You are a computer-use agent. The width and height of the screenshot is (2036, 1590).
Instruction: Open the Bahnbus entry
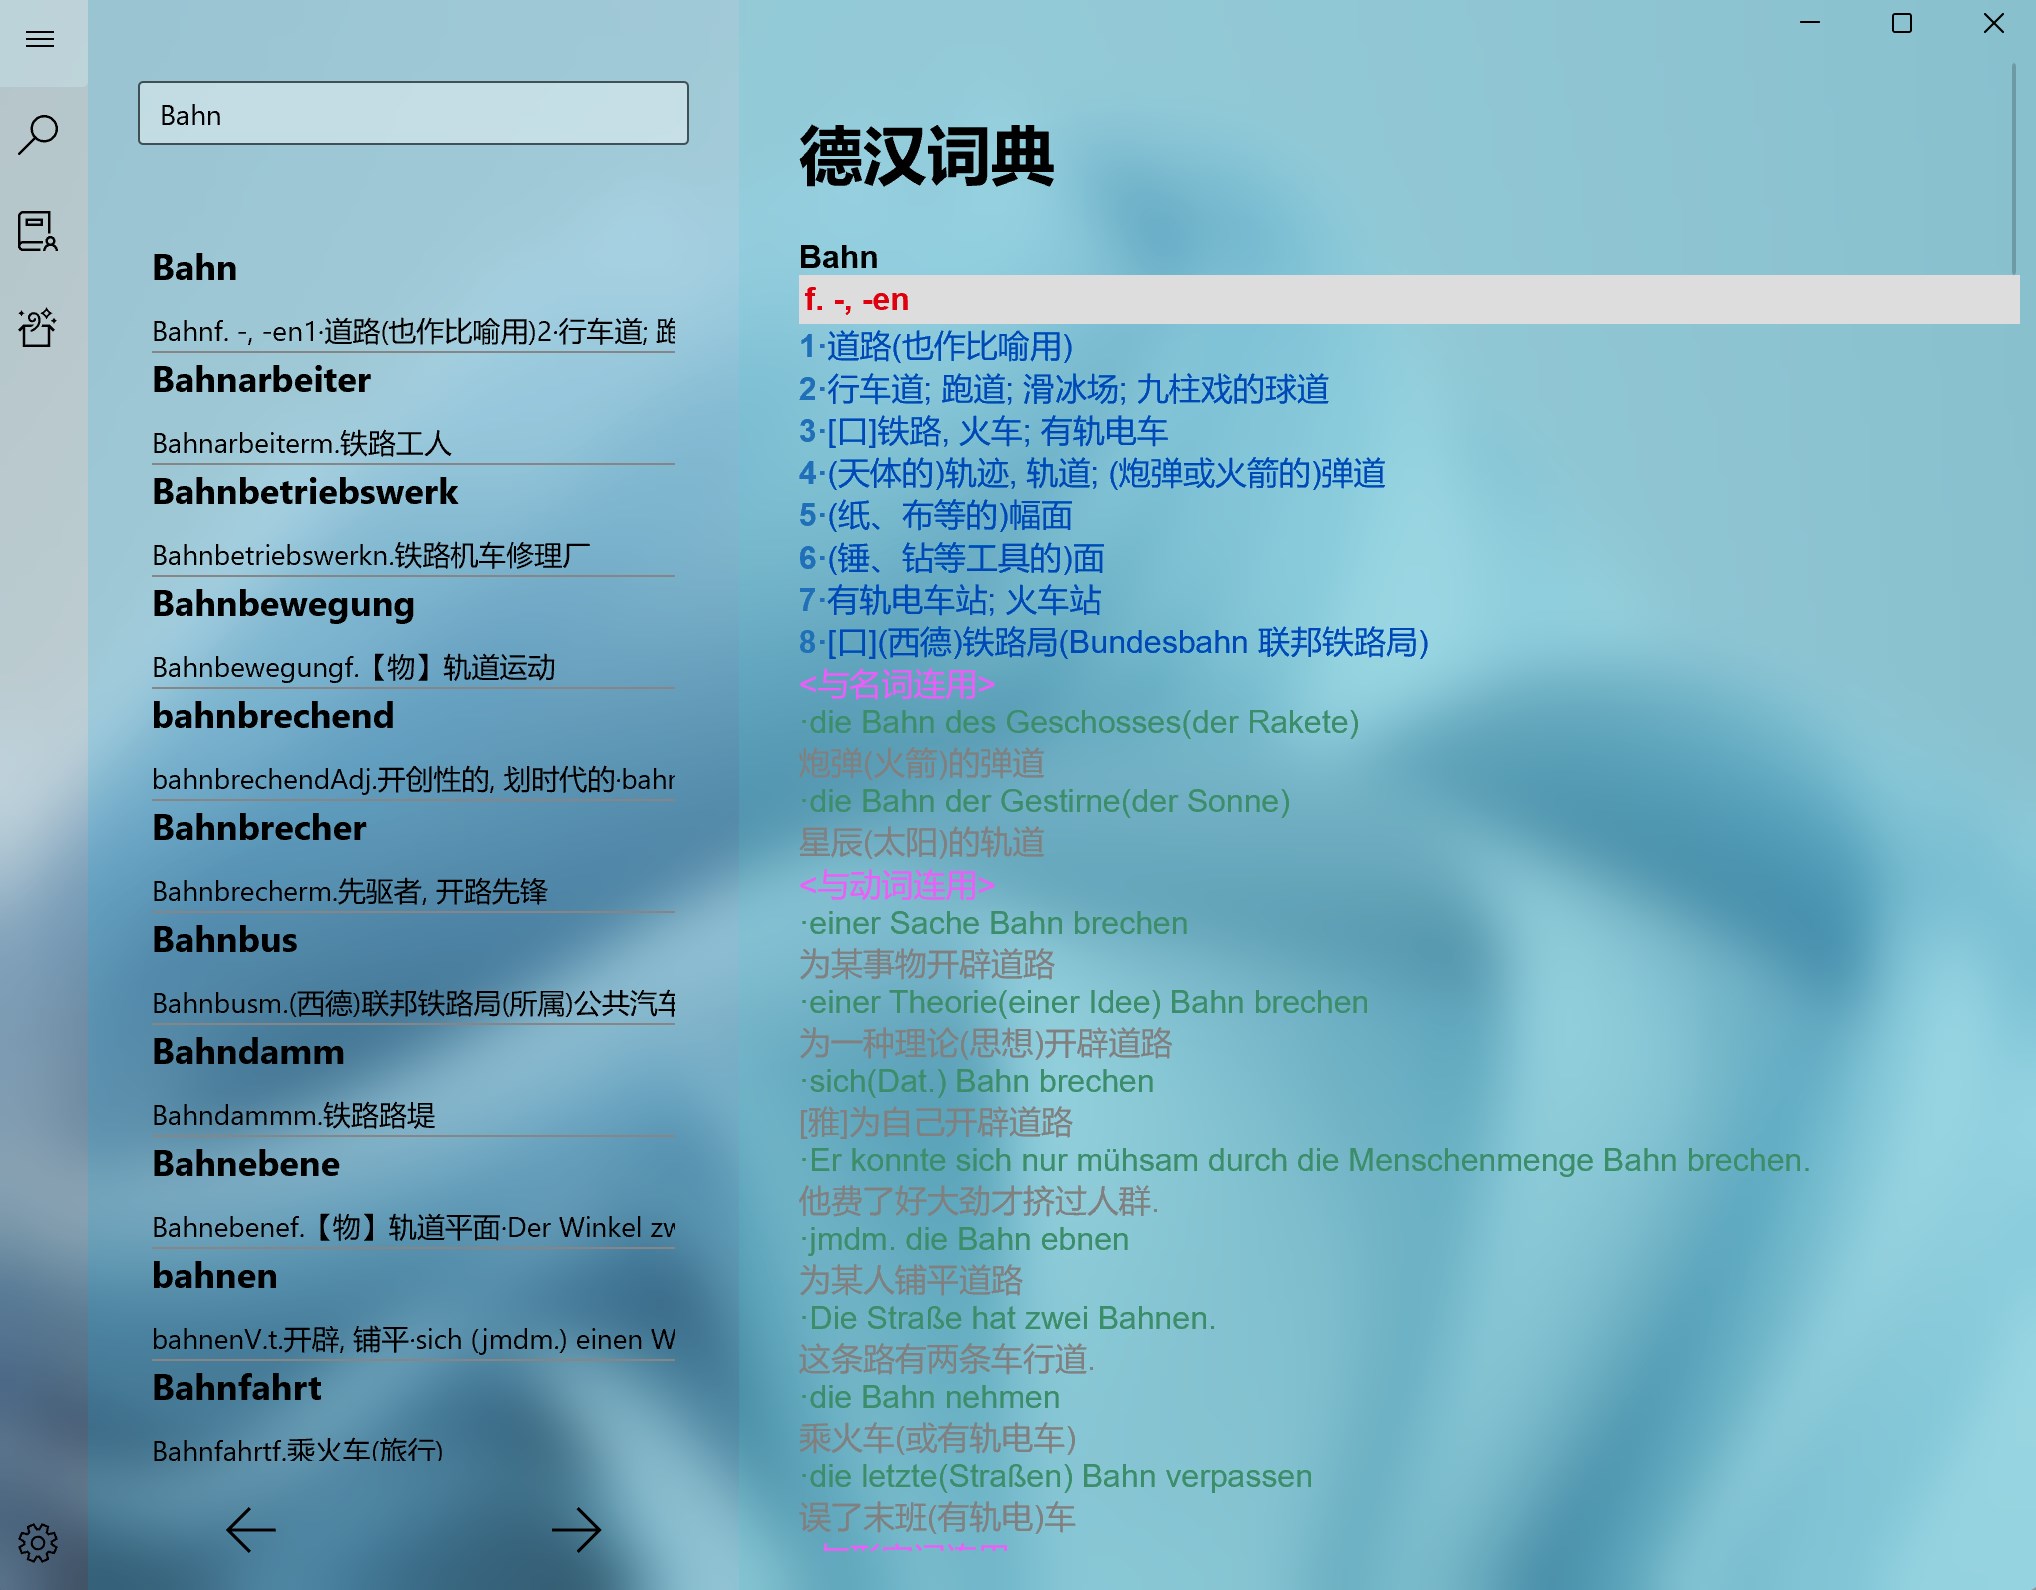(x=225, y=941)
